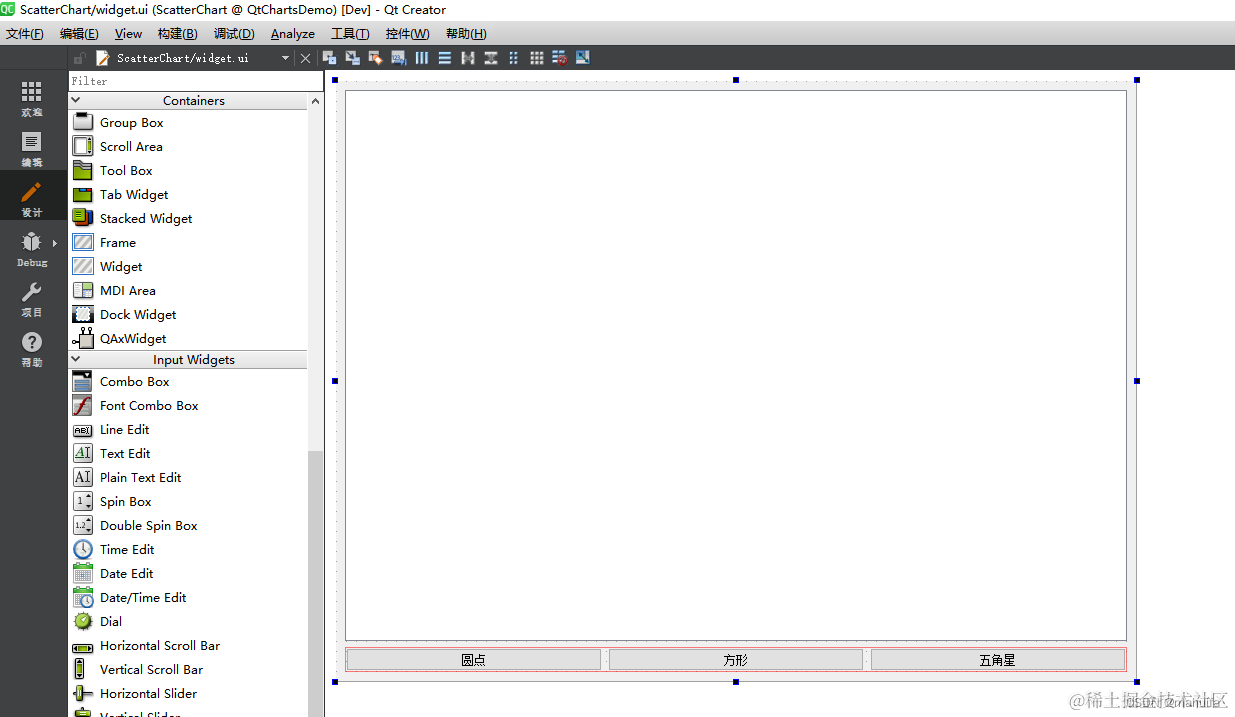Click the Edit Signals/Slots toolbar icon

(352, 58)
